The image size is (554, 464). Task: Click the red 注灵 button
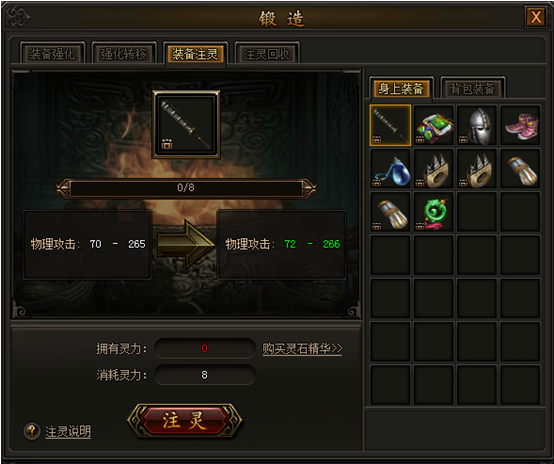(x=184, y=421)
